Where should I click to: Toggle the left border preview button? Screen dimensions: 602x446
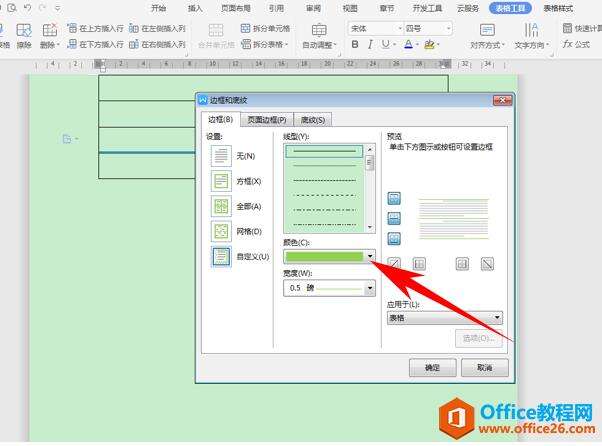(x=419, y=264)
